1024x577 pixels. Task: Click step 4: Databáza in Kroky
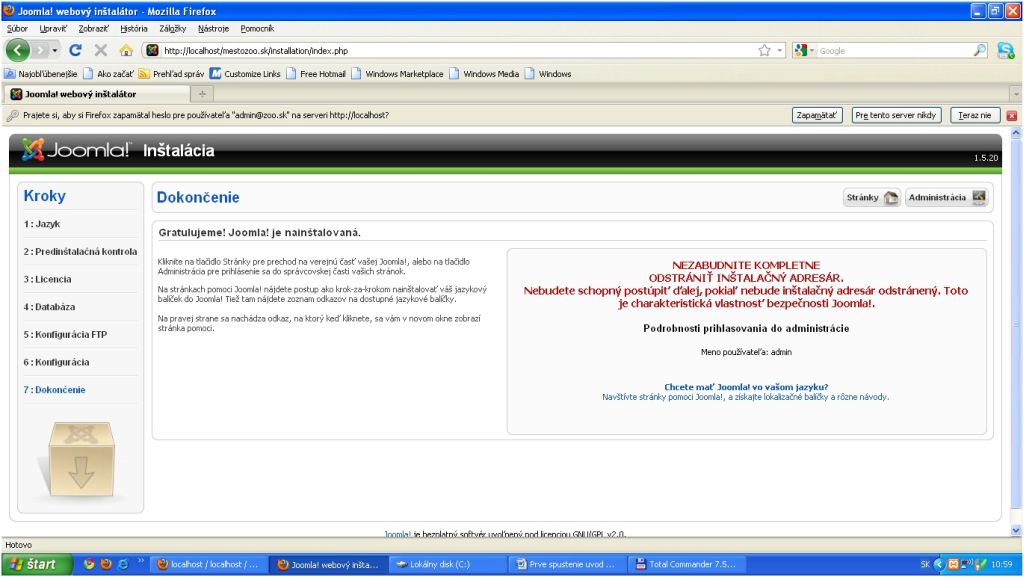pos(49,307)
